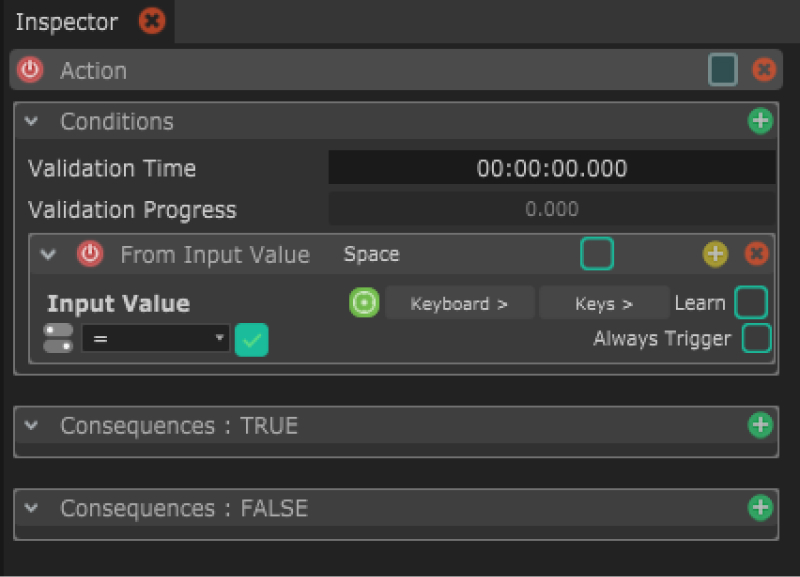The width and height of the screenshot is (800, 577).
Task: Click the yellow plus on Input Value row
Action: (715, 254)
